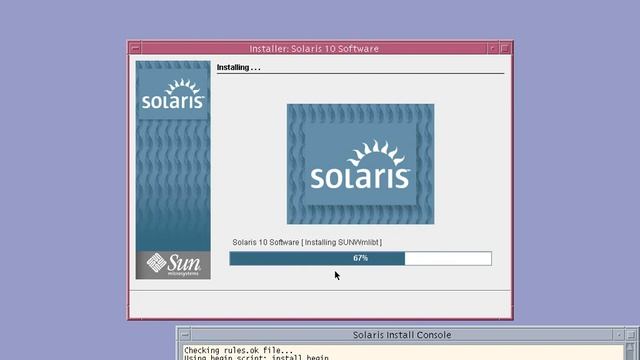
Task: Click the central Solaris splash image
Action: [x=360, y=164]
